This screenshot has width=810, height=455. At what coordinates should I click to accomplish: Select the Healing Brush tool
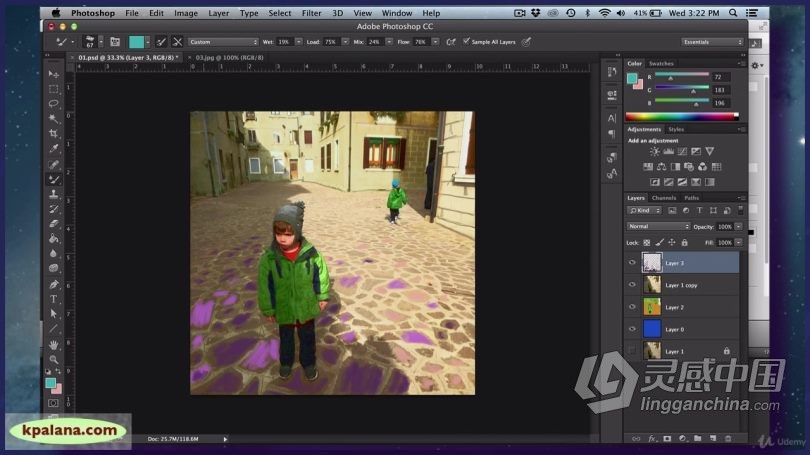[x=53, y=164]
